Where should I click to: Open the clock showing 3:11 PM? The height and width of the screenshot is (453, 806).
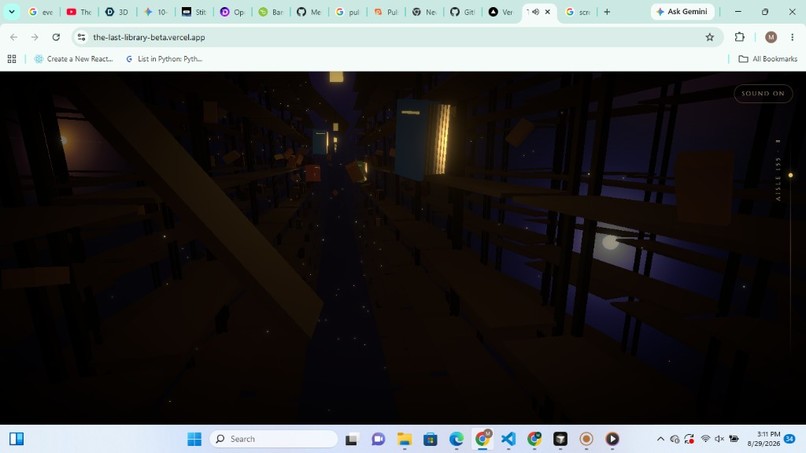click(763, 439)
